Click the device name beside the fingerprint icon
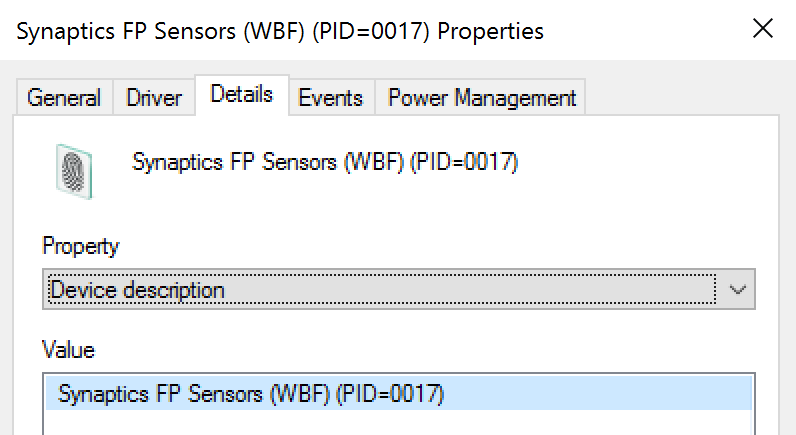Viewport: 796px width, 435px height. 325,162
